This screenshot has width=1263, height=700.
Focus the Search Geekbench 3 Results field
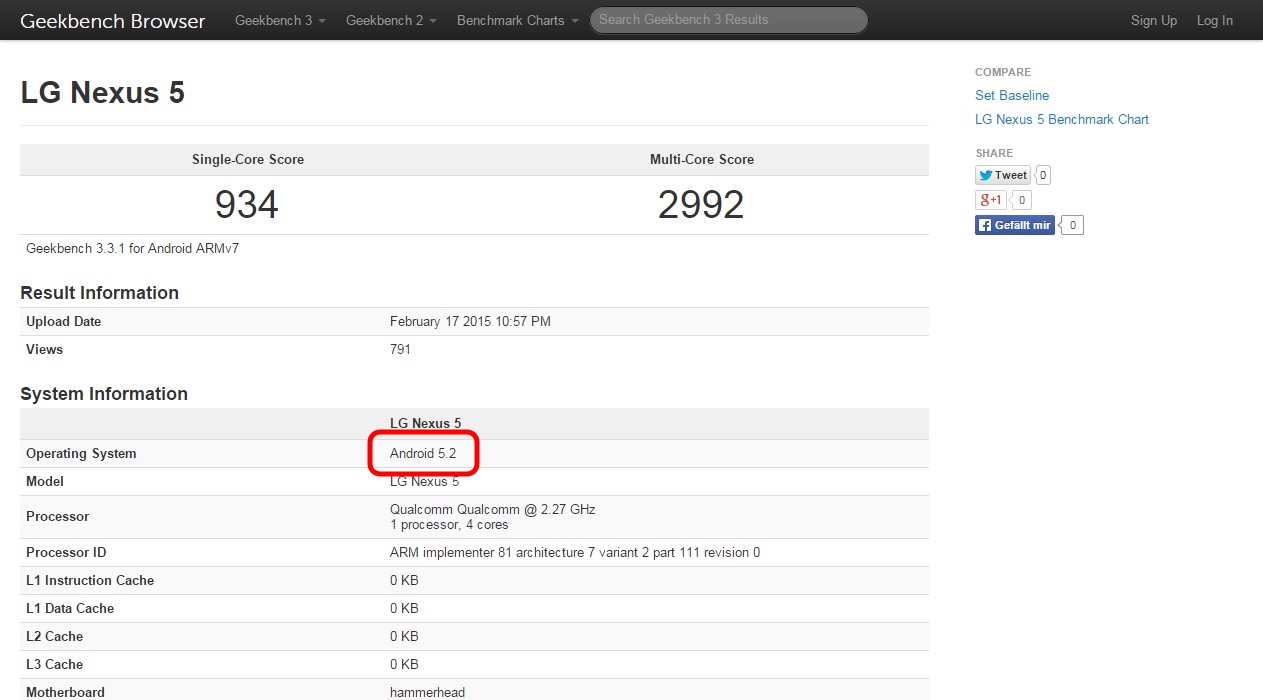(x=728, y=20)
